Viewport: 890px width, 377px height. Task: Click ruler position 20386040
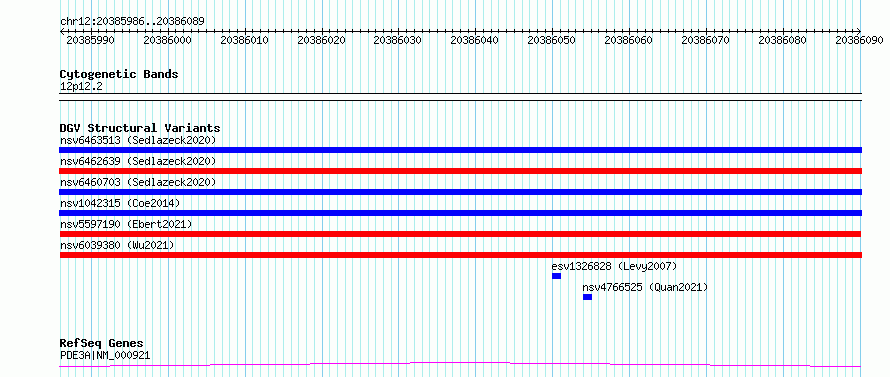click(x=475, y=40)
